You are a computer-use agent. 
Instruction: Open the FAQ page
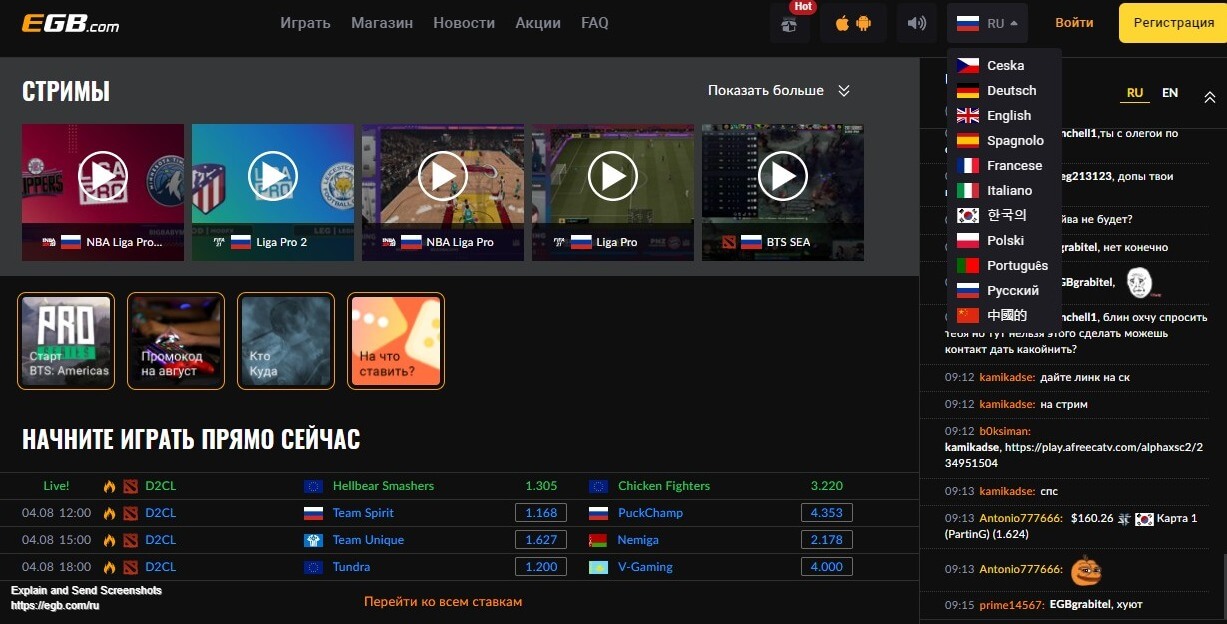point(595,23)
